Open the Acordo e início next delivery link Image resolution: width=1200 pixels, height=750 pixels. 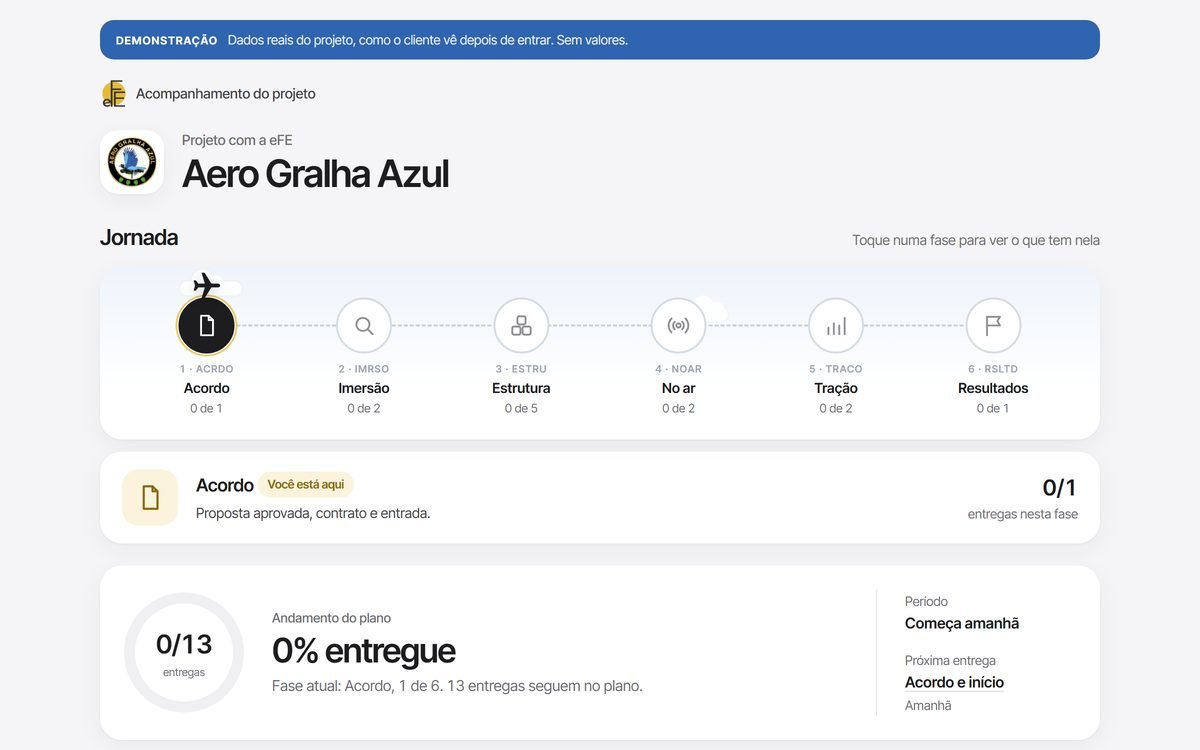coord(954,682)
